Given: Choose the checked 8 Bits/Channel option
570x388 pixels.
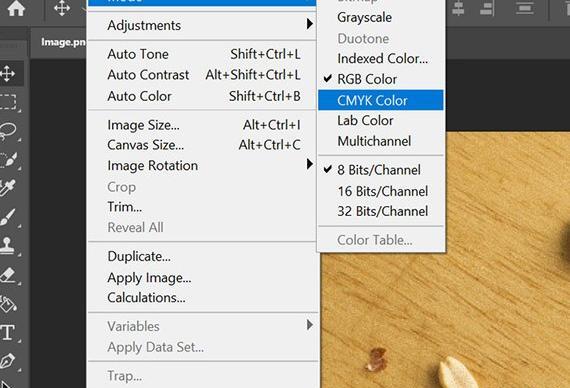Looking at the screenshot, I should coord(381,170).
